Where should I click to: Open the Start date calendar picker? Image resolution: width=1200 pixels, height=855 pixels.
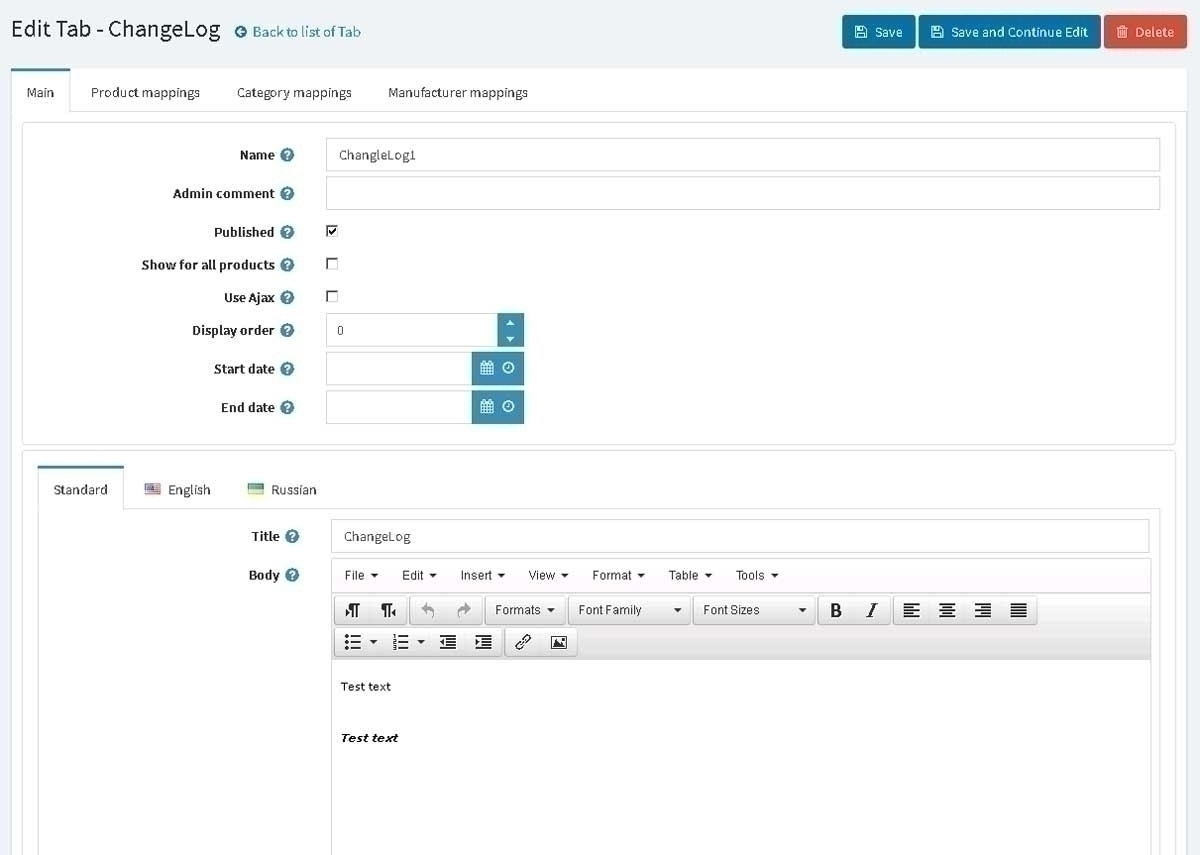tap(487, 368)
